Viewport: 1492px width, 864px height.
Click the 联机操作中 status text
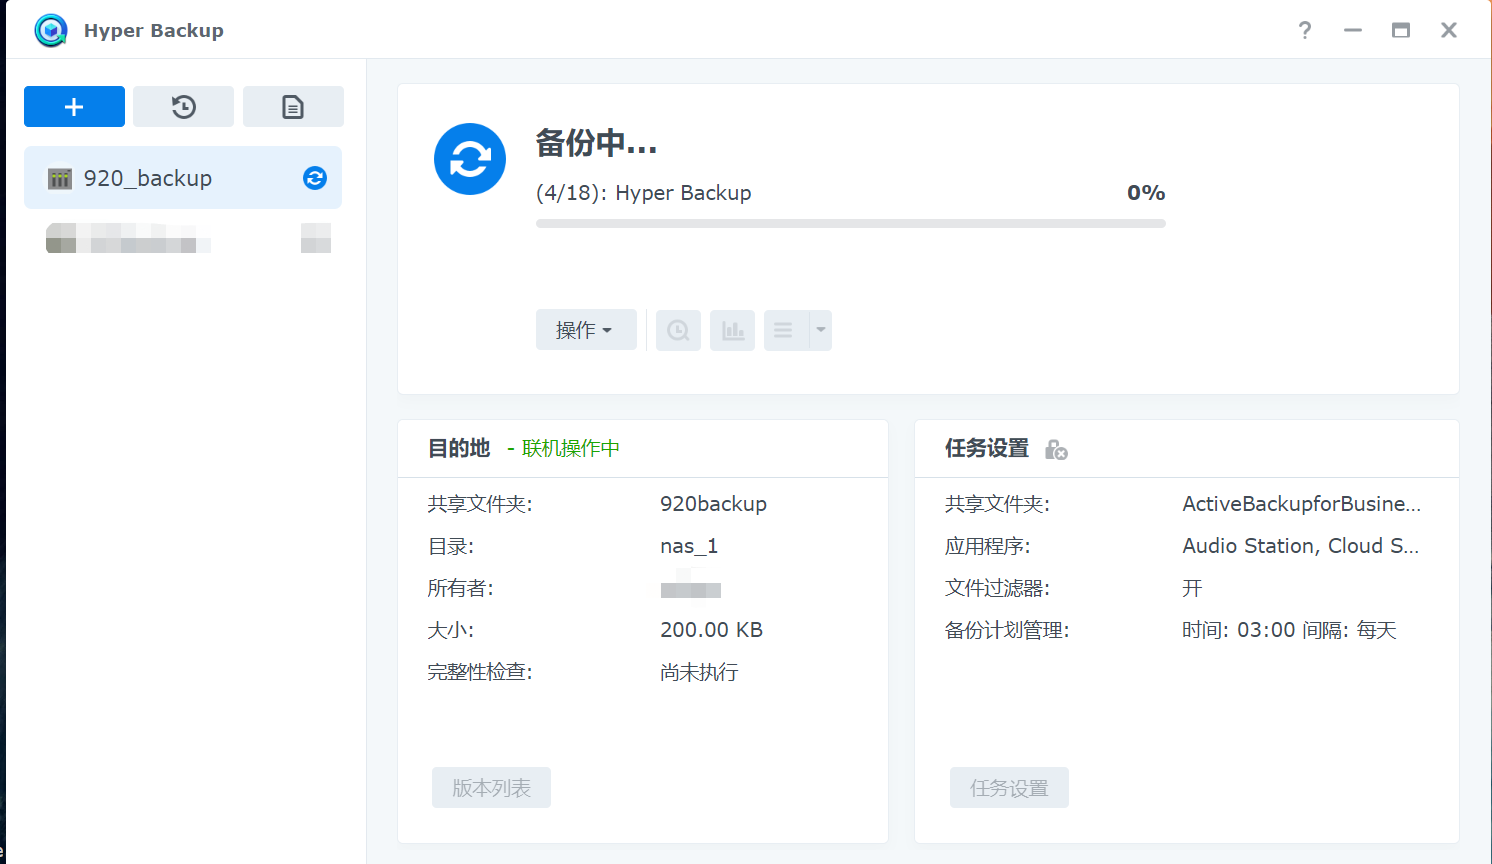pos(571,448)
